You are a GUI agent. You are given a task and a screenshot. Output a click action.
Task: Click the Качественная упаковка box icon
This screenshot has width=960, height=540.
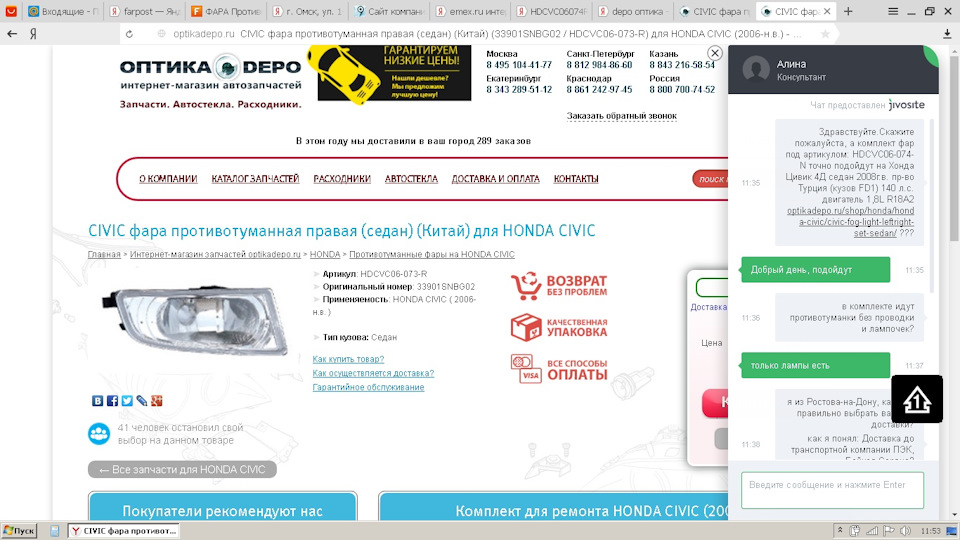526,327
